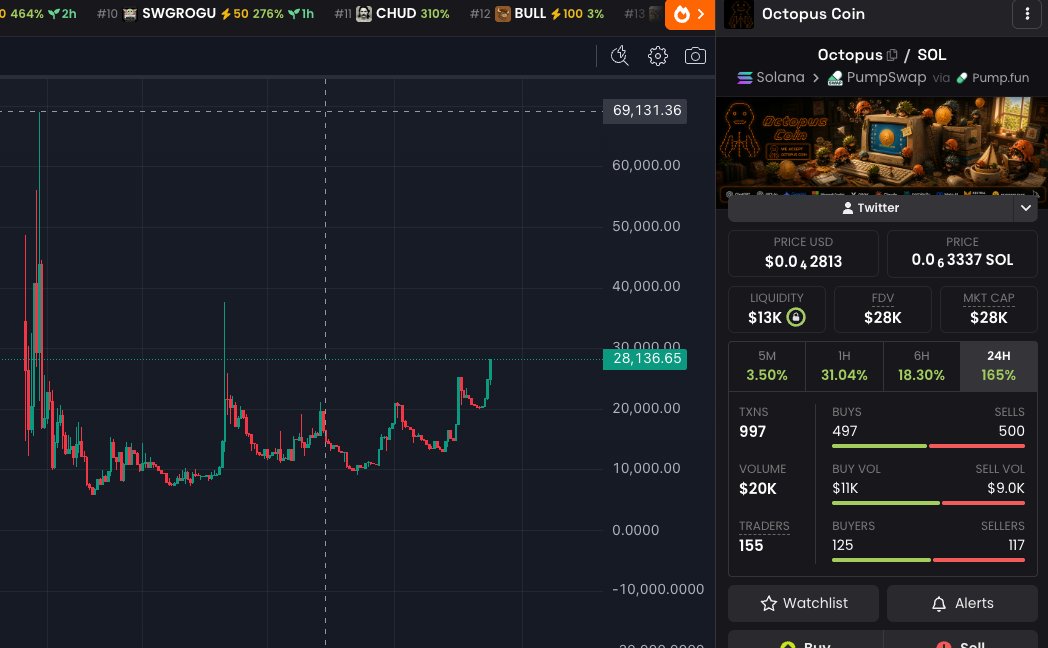Select the 5M timeframe tab
Image resolution: width=1048 pixels, height=648 pixels.
pos(767,366)
